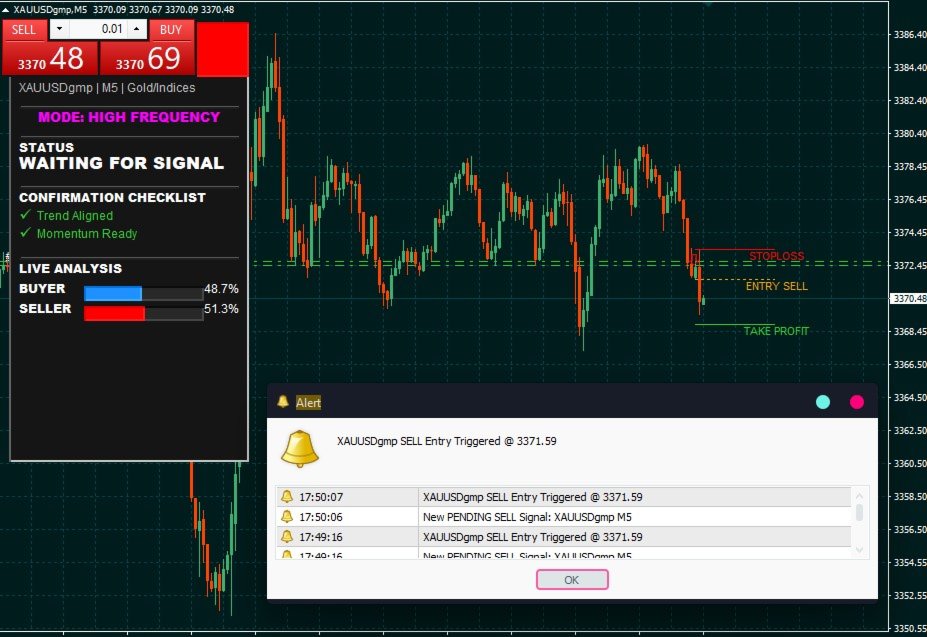Click the Trend Aligned checkmark

pos(25,215)
